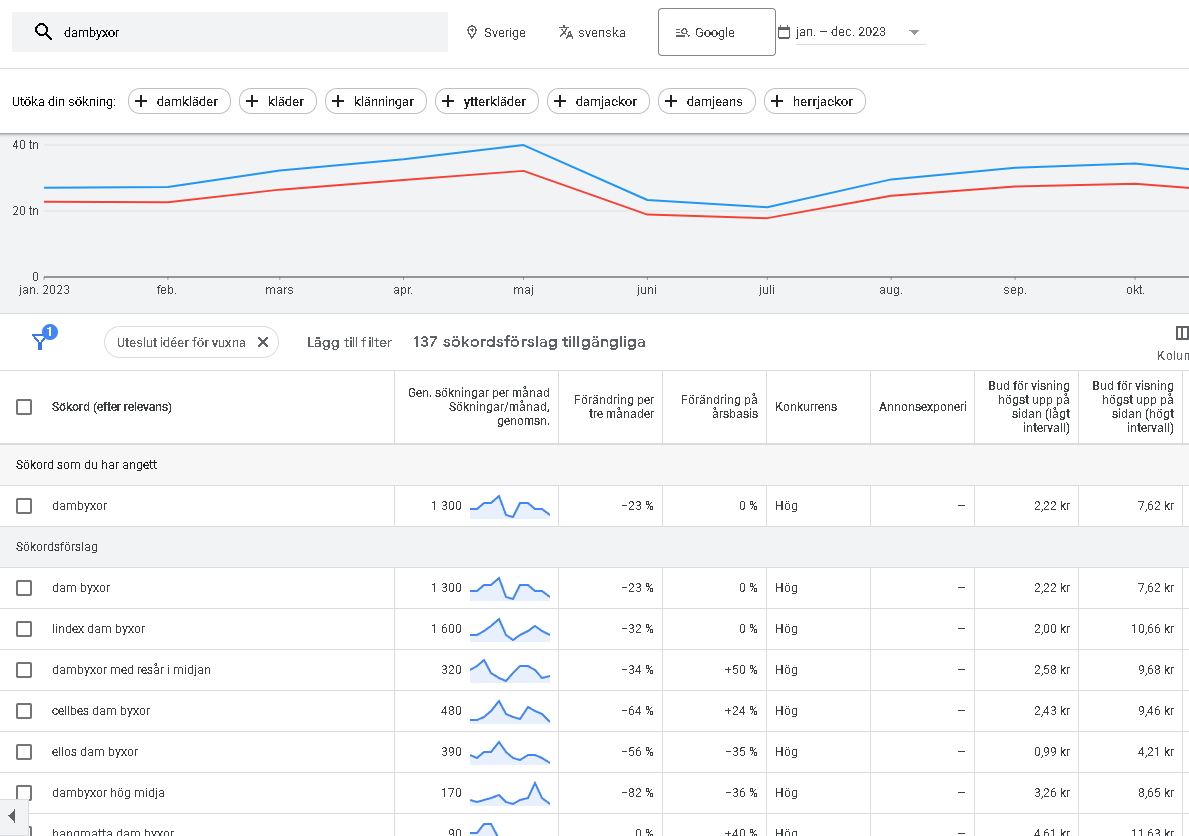This screenshot has height=836, width=1189.
Task: Sort by Annonsexponering column header
Action: [922, 407]
